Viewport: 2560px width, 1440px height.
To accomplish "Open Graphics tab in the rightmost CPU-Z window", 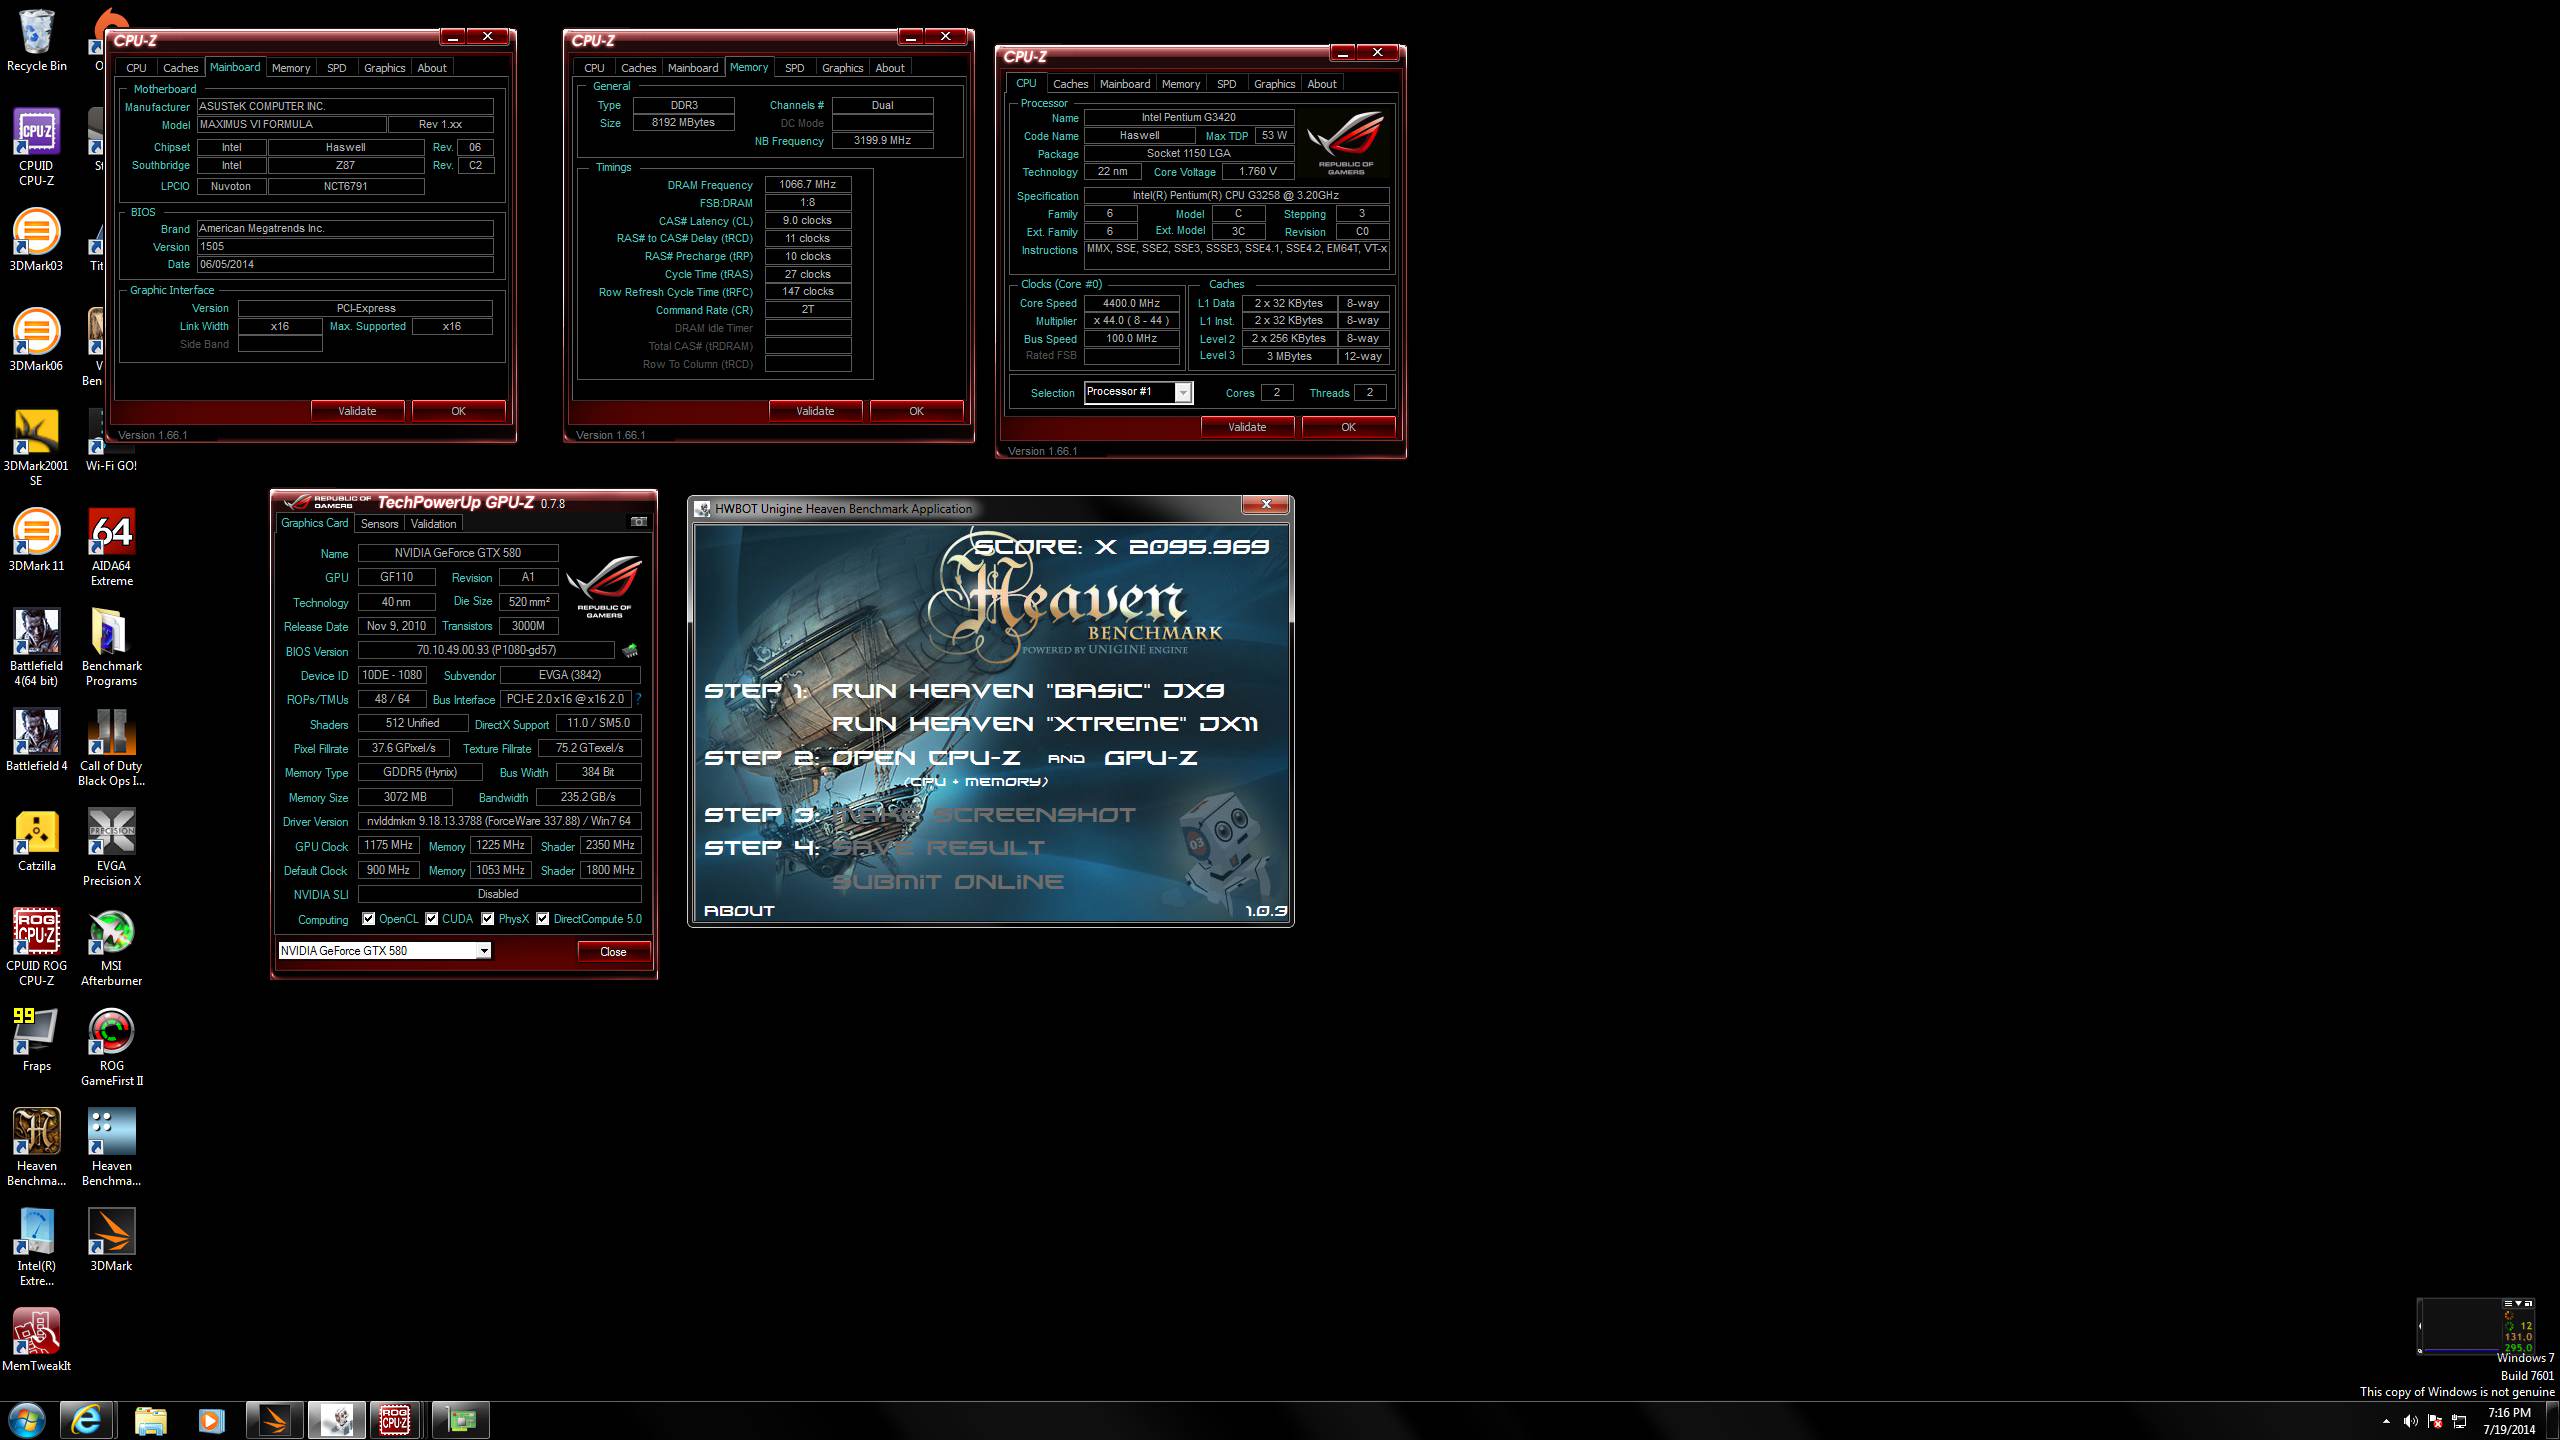I will 1274,84.
